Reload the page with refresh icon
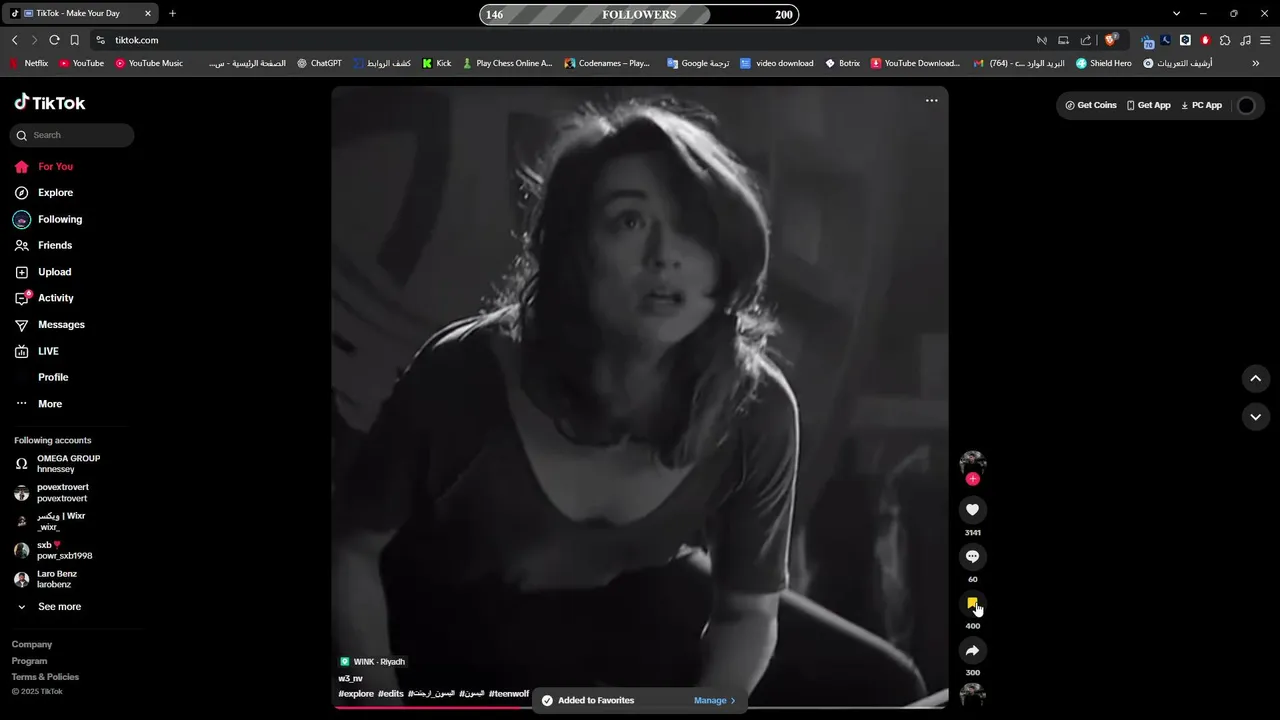Viewport: 1280px width, 720px height. (x=54, y=40)
